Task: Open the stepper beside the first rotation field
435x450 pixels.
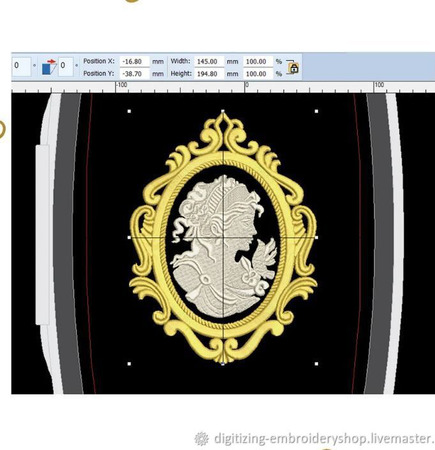Action: click(x=34, y=66)
